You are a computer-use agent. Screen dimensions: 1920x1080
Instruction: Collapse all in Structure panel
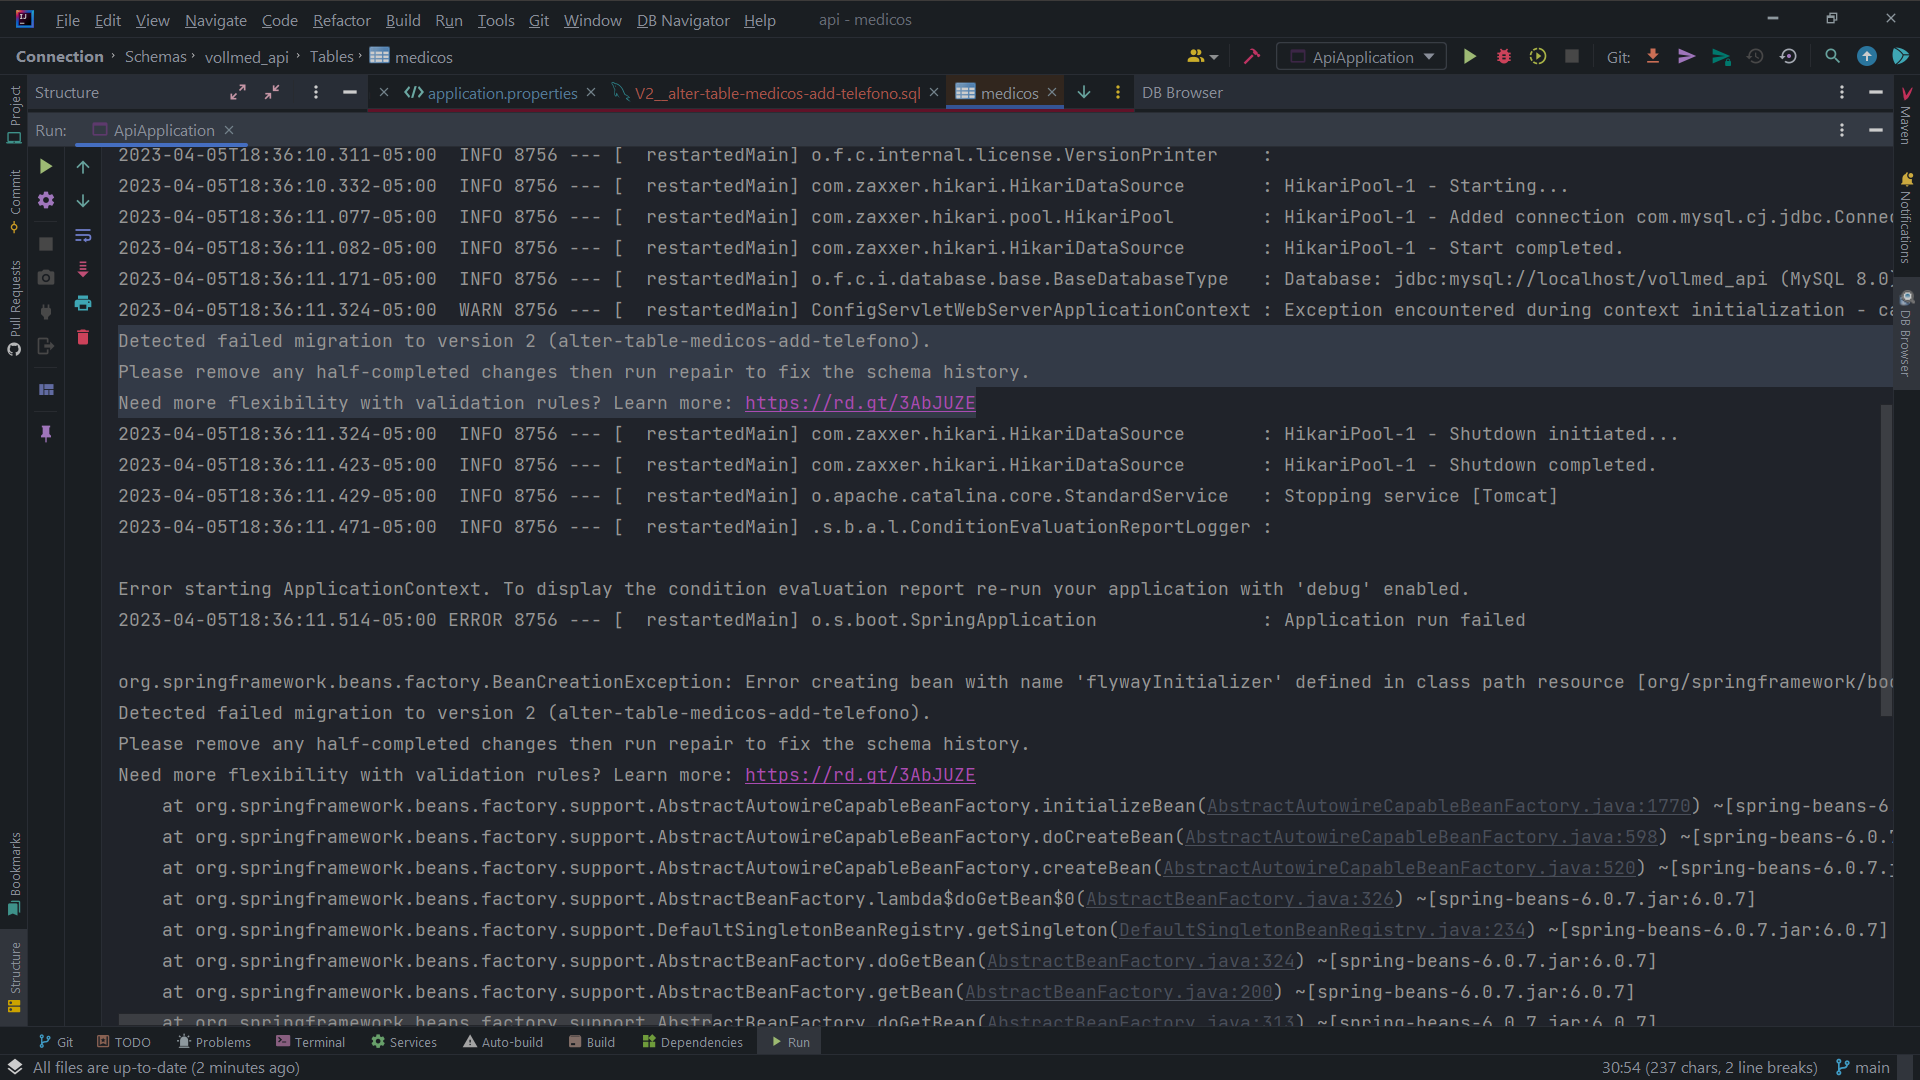(x=272, y=92)
